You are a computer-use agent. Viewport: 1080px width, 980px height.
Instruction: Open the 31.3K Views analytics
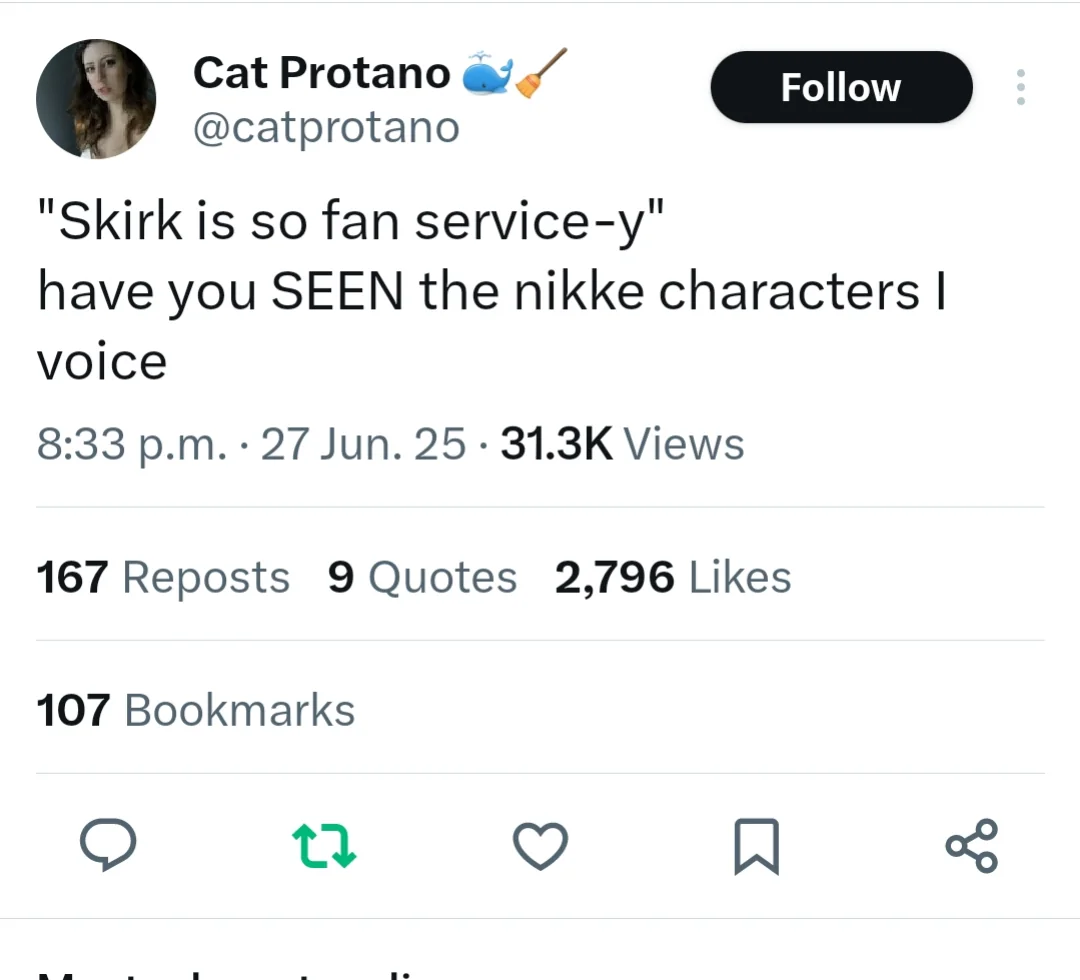(622, 444)
